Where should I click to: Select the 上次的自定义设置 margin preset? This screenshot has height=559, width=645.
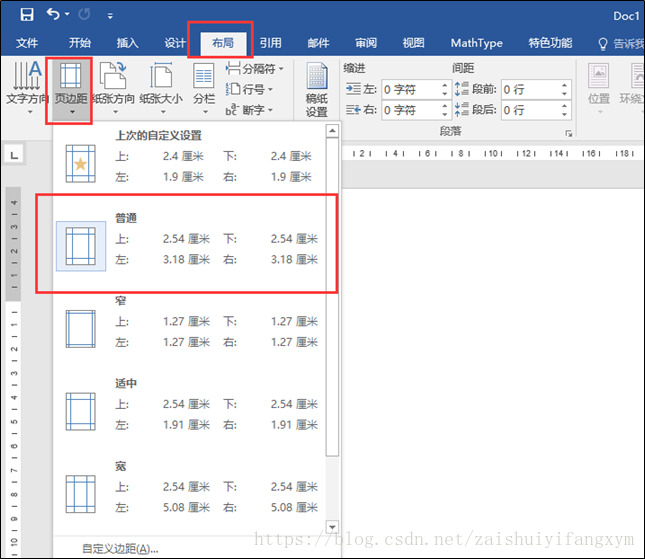click(x=190, y=158)
